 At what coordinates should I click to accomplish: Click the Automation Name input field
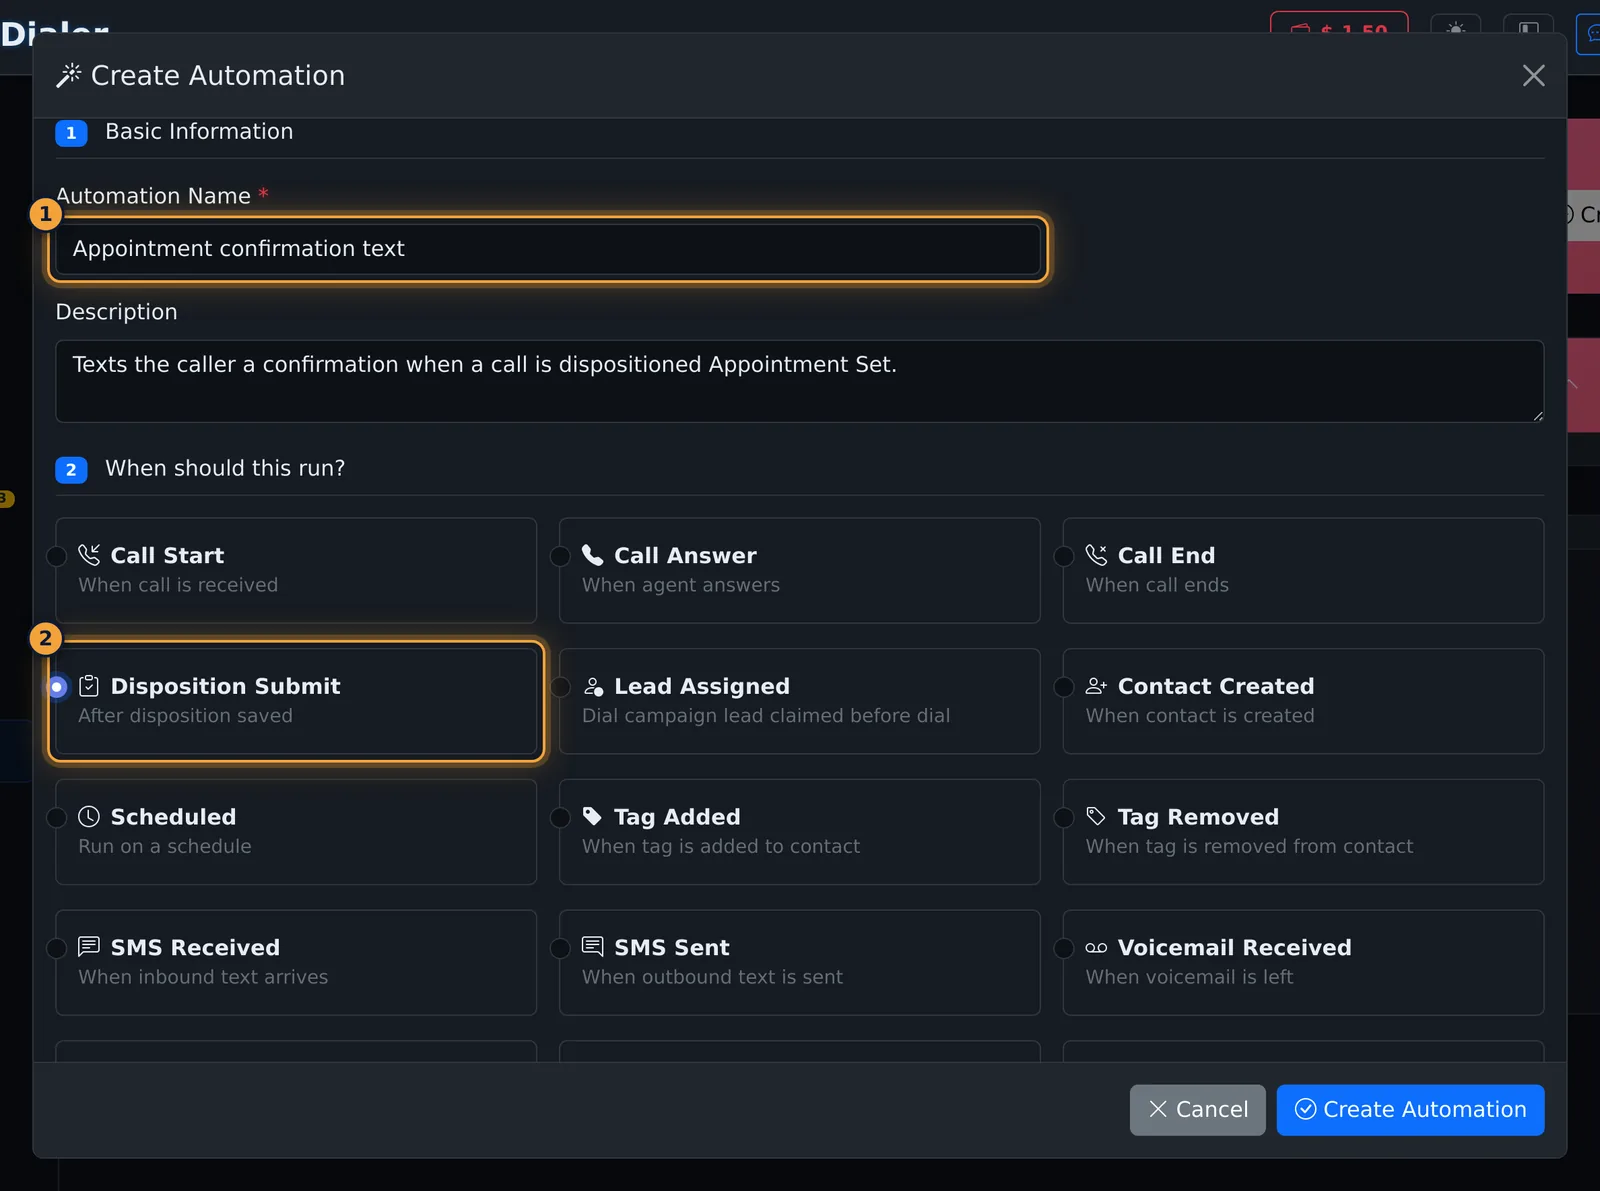click(x=548, y=249)
